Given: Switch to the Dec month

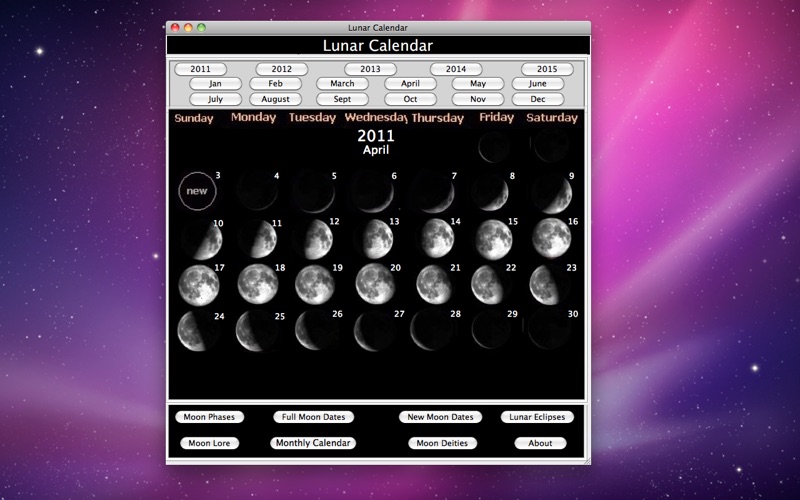Looking at the screenshot, I should pyautogui.click(x=538, y=99).
